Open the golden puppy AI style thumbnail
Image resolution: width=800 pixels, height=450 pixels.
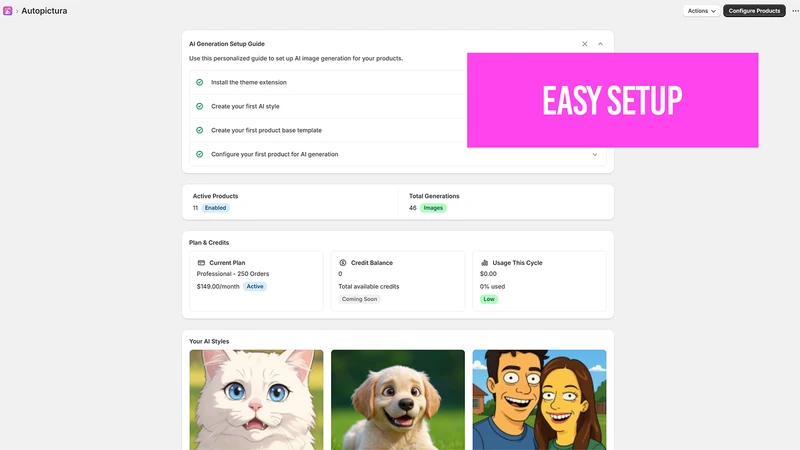tap(398, 399)
